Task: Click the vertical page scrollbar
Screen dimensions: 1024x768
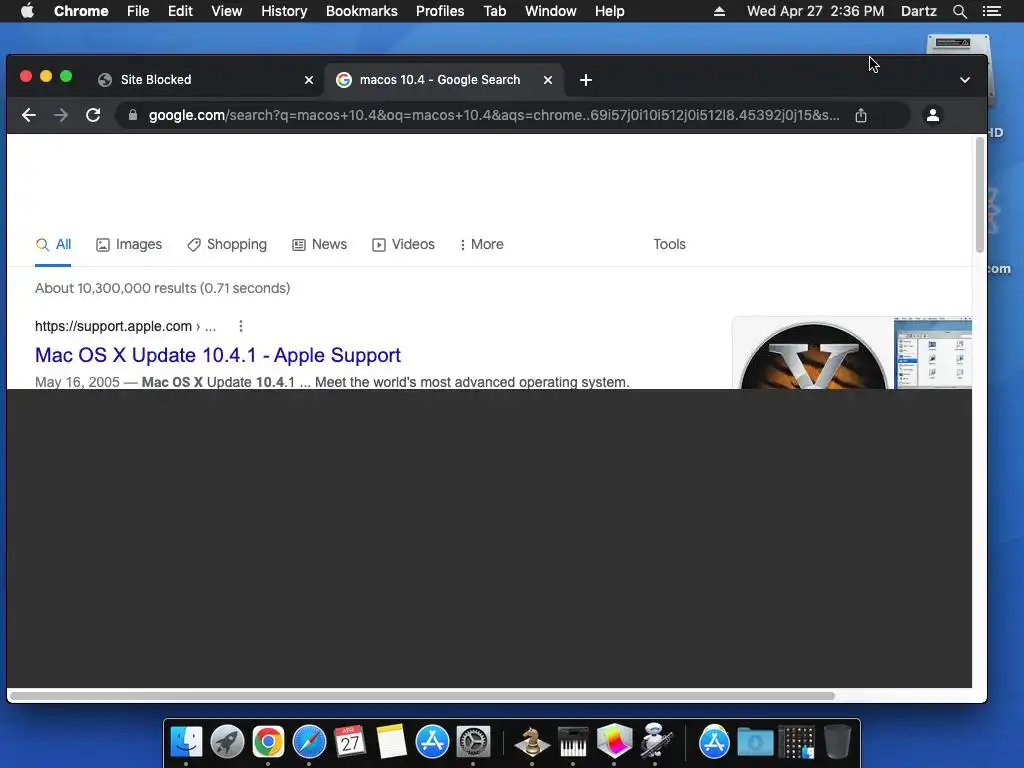Action: 980,194
